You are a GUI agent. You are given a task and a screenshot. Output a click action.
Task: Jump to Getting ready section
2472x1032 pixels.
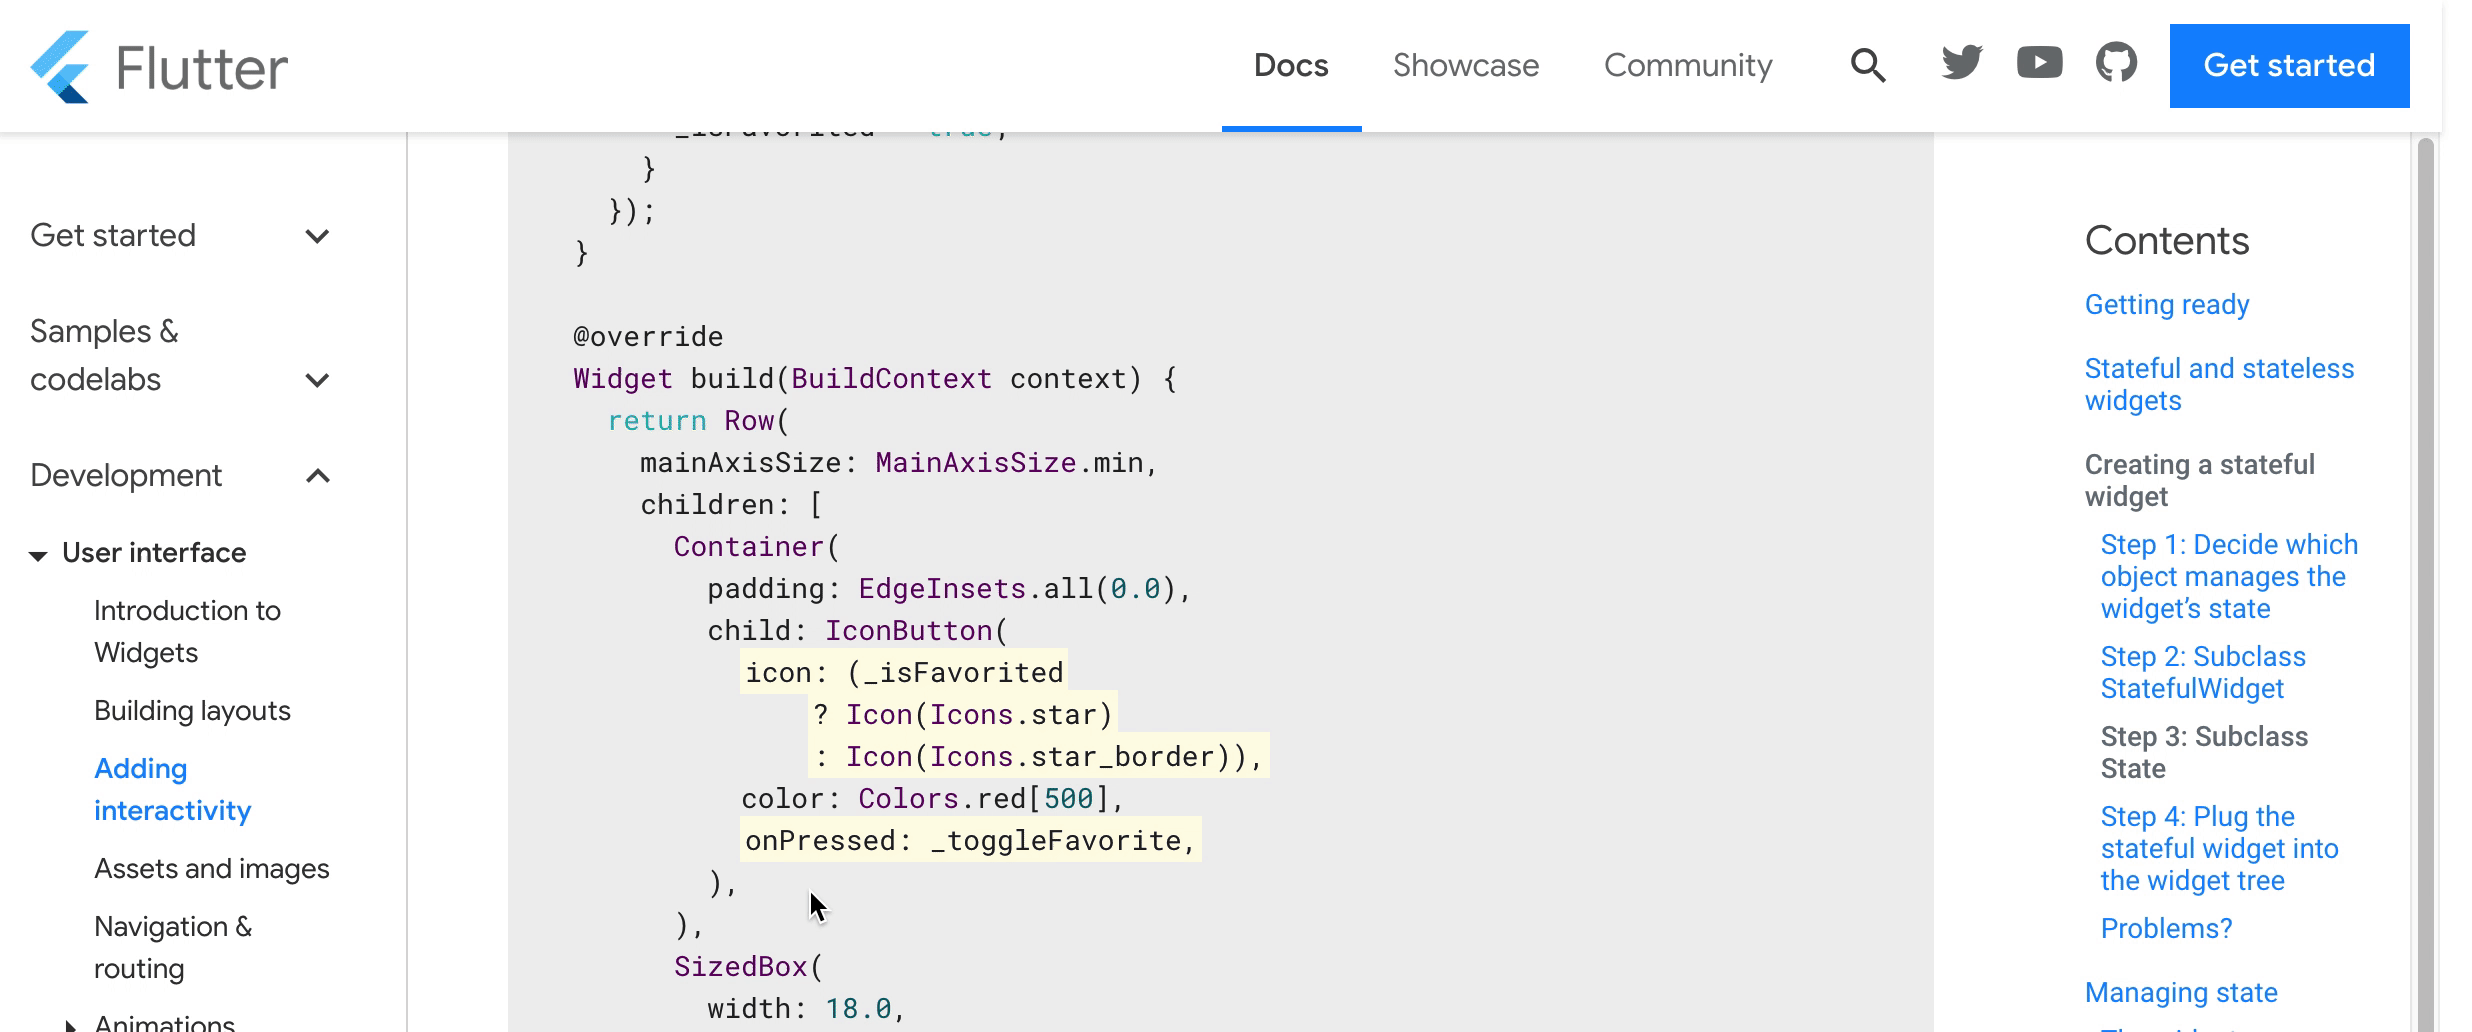pyautogui.click(x=2167, y=305)
